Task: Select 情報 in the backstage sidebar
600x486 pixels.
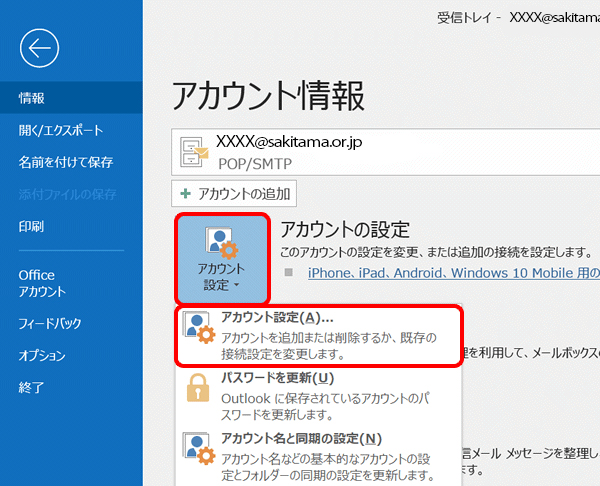Action: 71,98
